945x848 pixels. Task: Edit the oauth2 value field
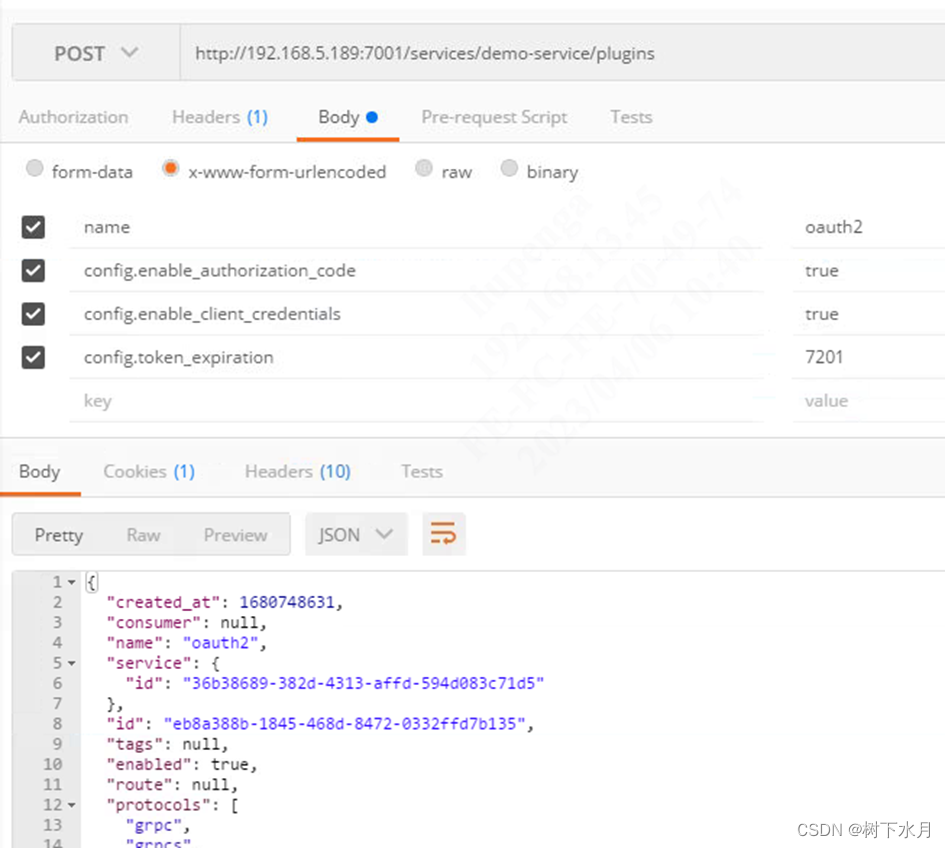pos(868,227)
